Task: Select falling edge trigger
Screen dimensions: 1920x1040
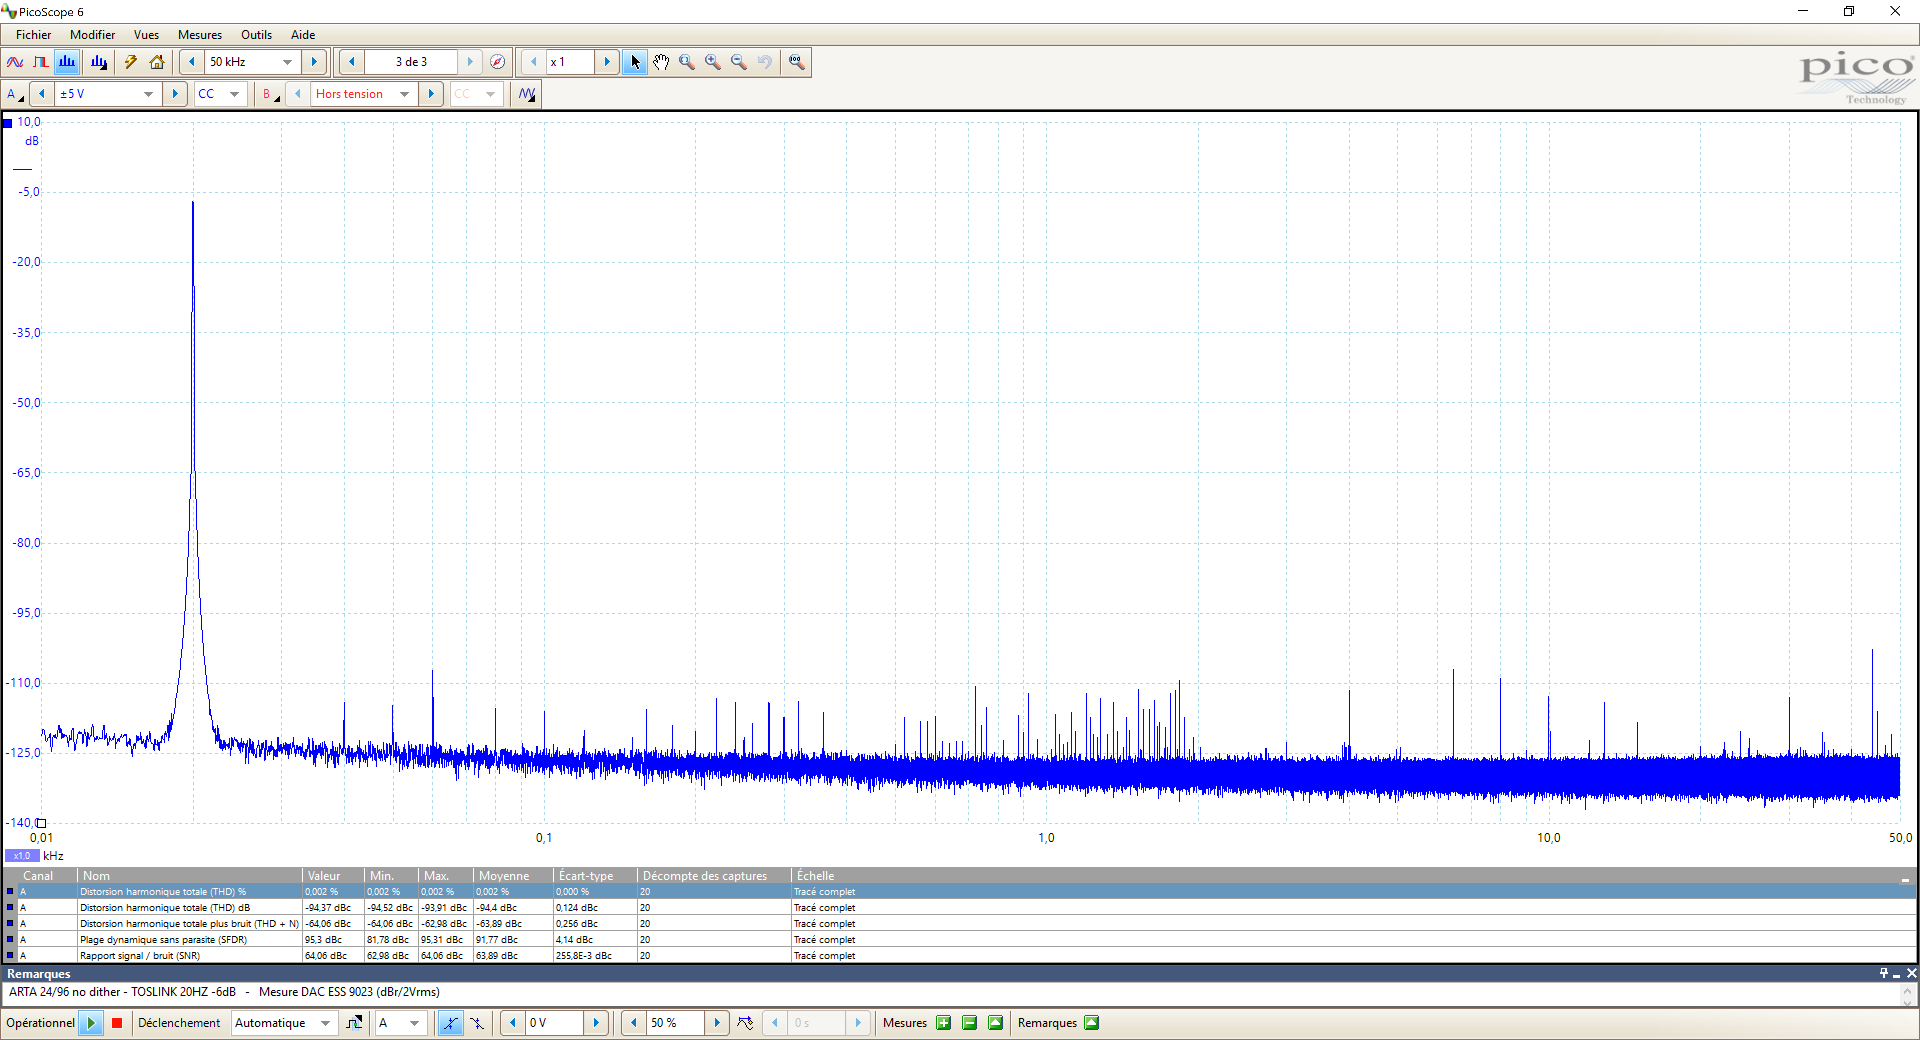Action: pos(477,1023)
